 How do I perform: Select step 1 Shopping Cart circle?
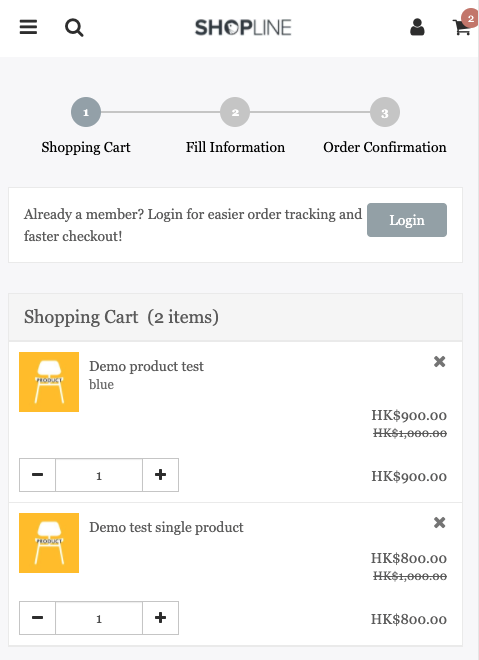pos(86,112)
